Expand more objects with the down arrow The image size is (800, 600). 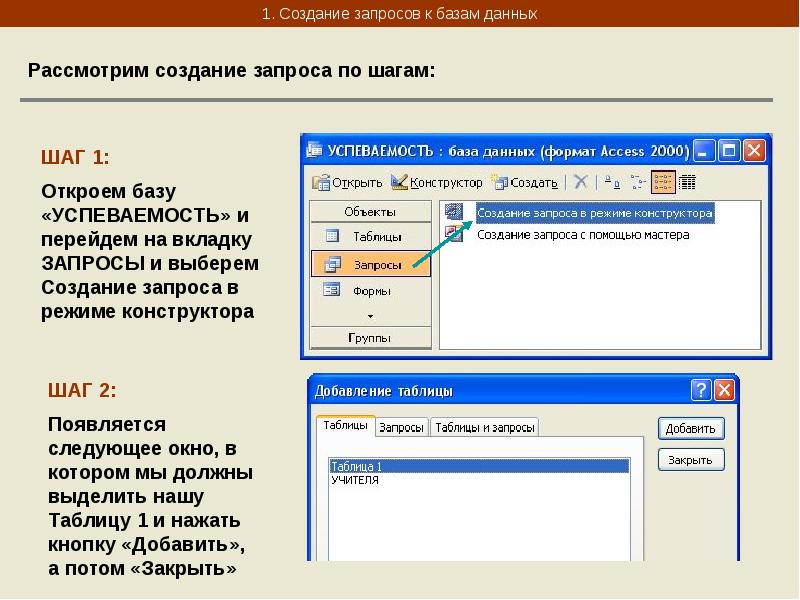click(x=370, y=316)
